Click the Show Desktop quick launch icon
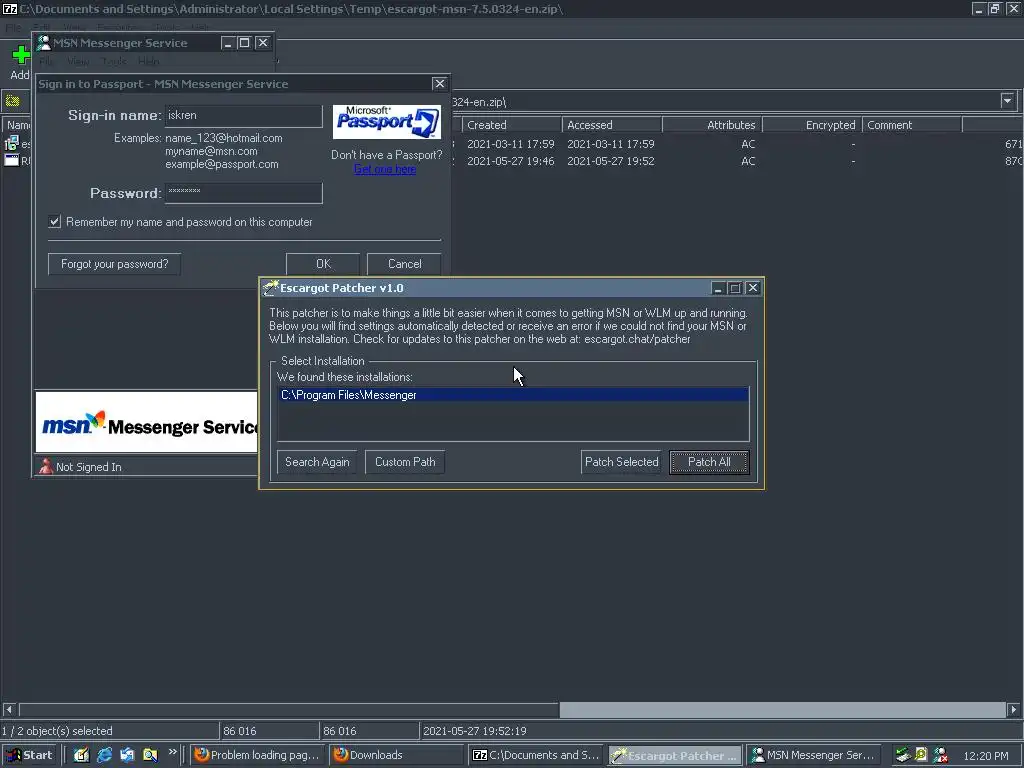The image size is (1024, 768). click(81, 755)
